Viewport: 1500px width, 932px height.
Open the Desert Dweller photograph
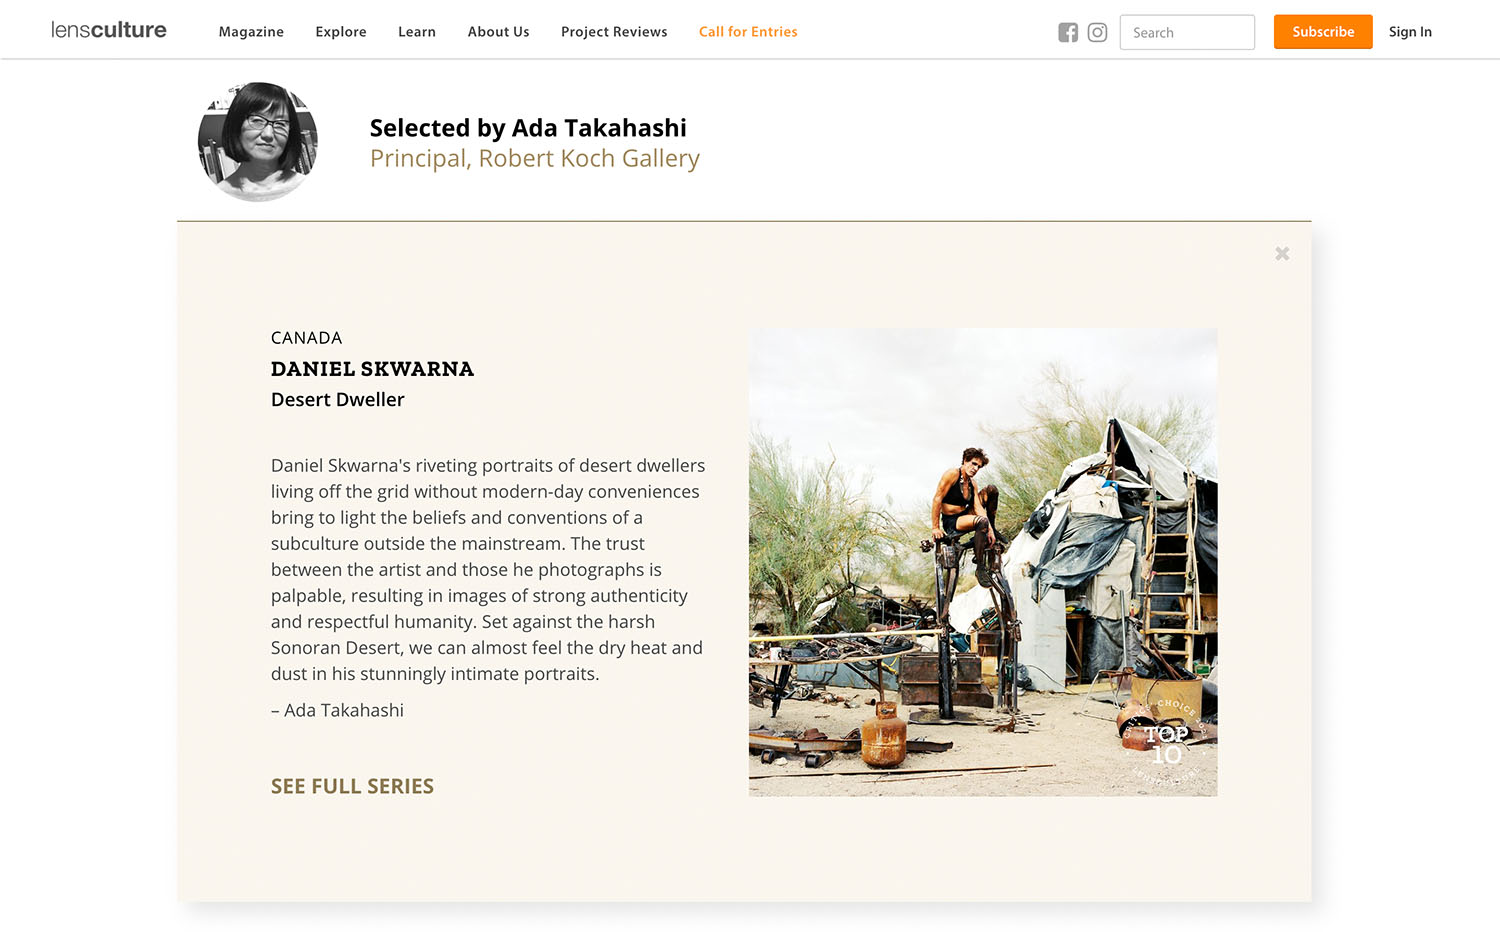point(983,562)
